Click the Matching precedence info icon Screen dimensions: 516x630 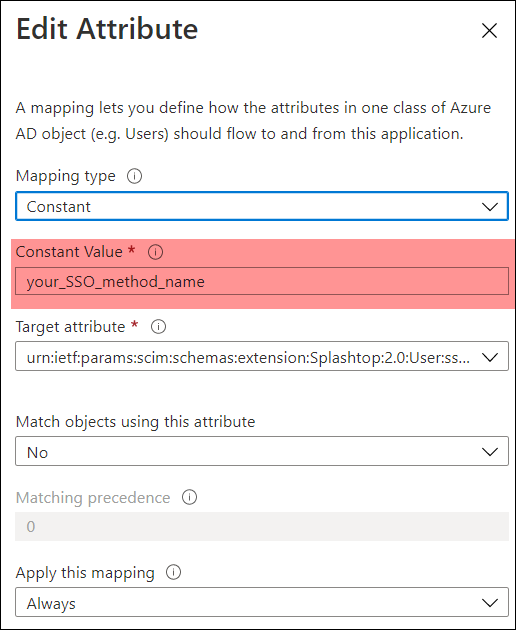tap(189, 497)
